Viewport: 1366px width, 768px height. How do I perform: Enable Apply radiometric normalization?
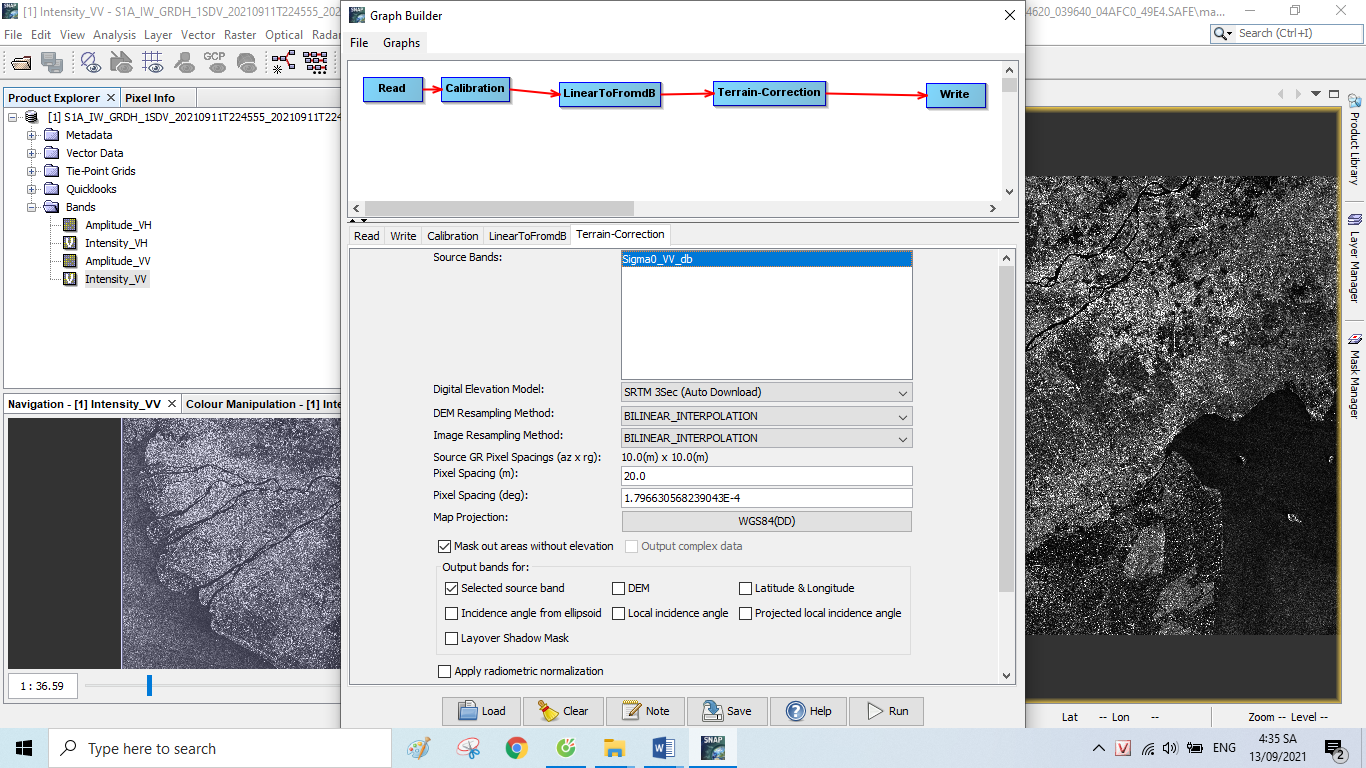coord(445,671)
